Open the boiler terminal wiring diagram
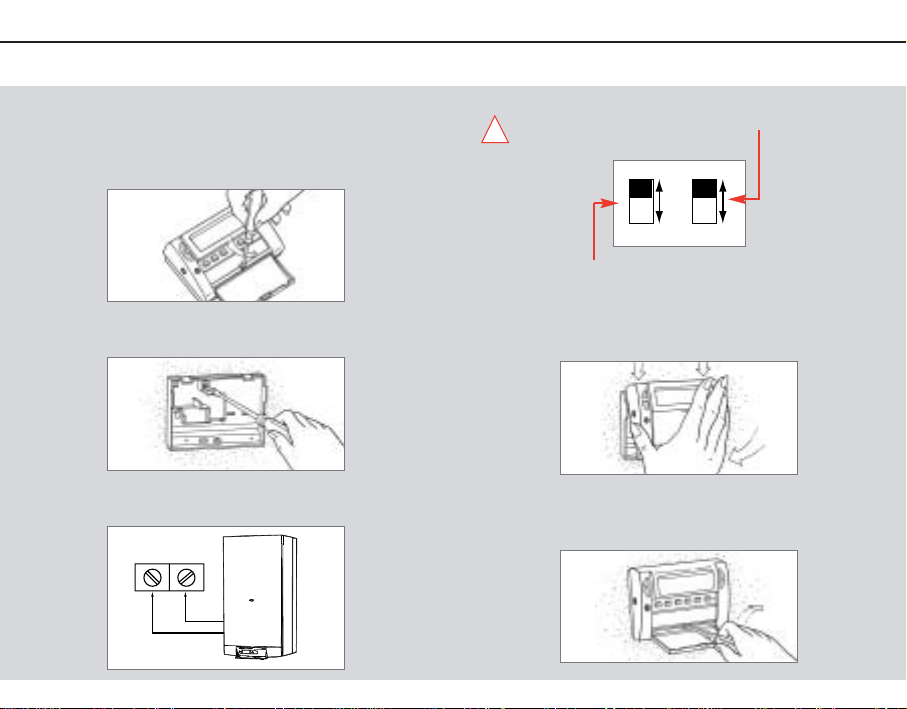This screenshot has width=907, height=709. [x=226, y=597]
